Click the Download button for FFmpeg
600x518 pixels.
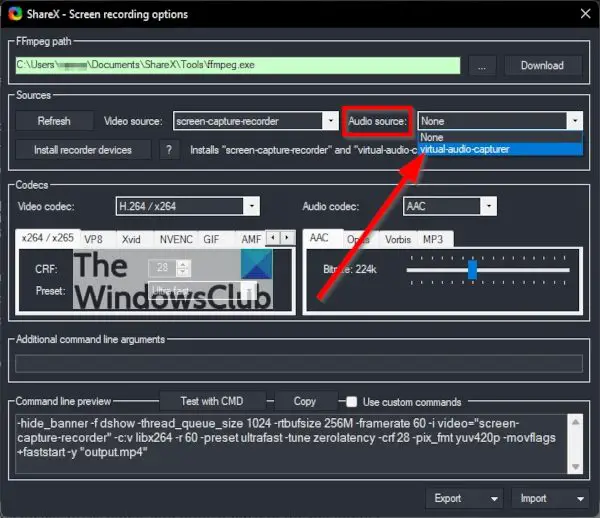541,66
